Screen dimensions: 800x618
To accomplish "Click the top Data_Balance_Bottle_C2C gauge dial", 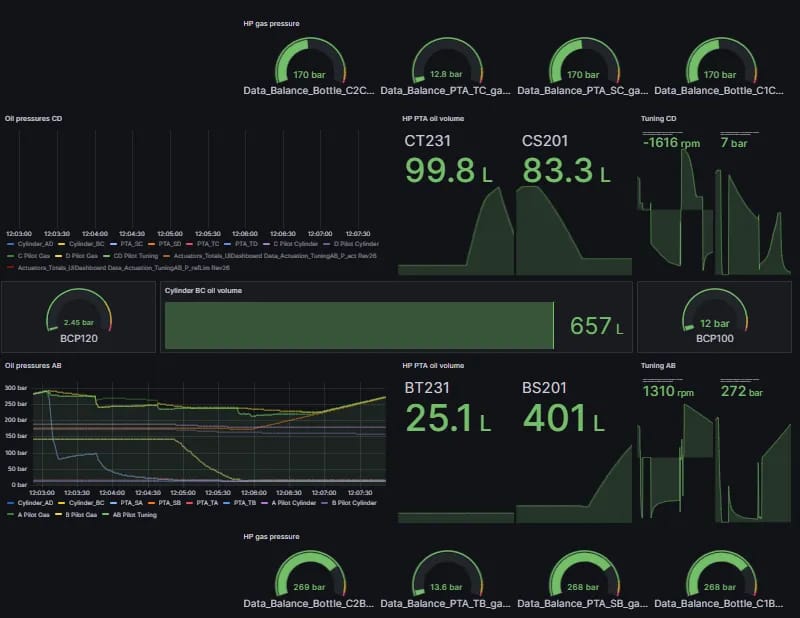I will [x=309, y=63].
